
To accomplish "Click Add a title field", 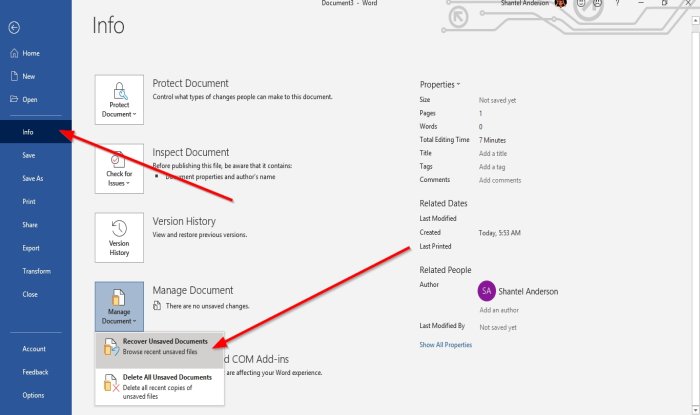I will tap(493, 154).
